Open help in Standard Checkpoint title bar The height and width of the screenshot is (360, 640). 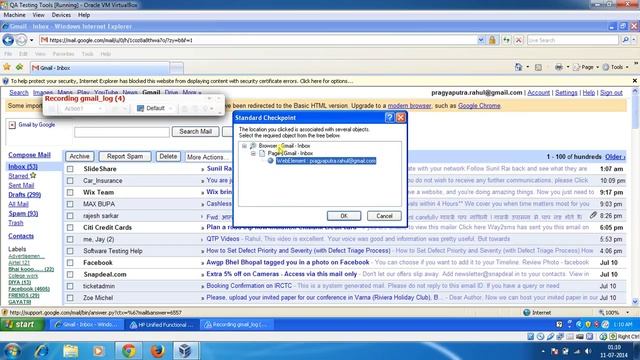[x=389, y=118]
